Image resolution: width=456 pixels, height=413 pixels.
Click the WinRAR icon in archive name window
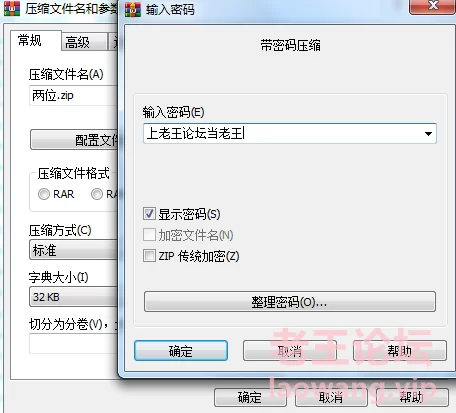coord(12,9)
